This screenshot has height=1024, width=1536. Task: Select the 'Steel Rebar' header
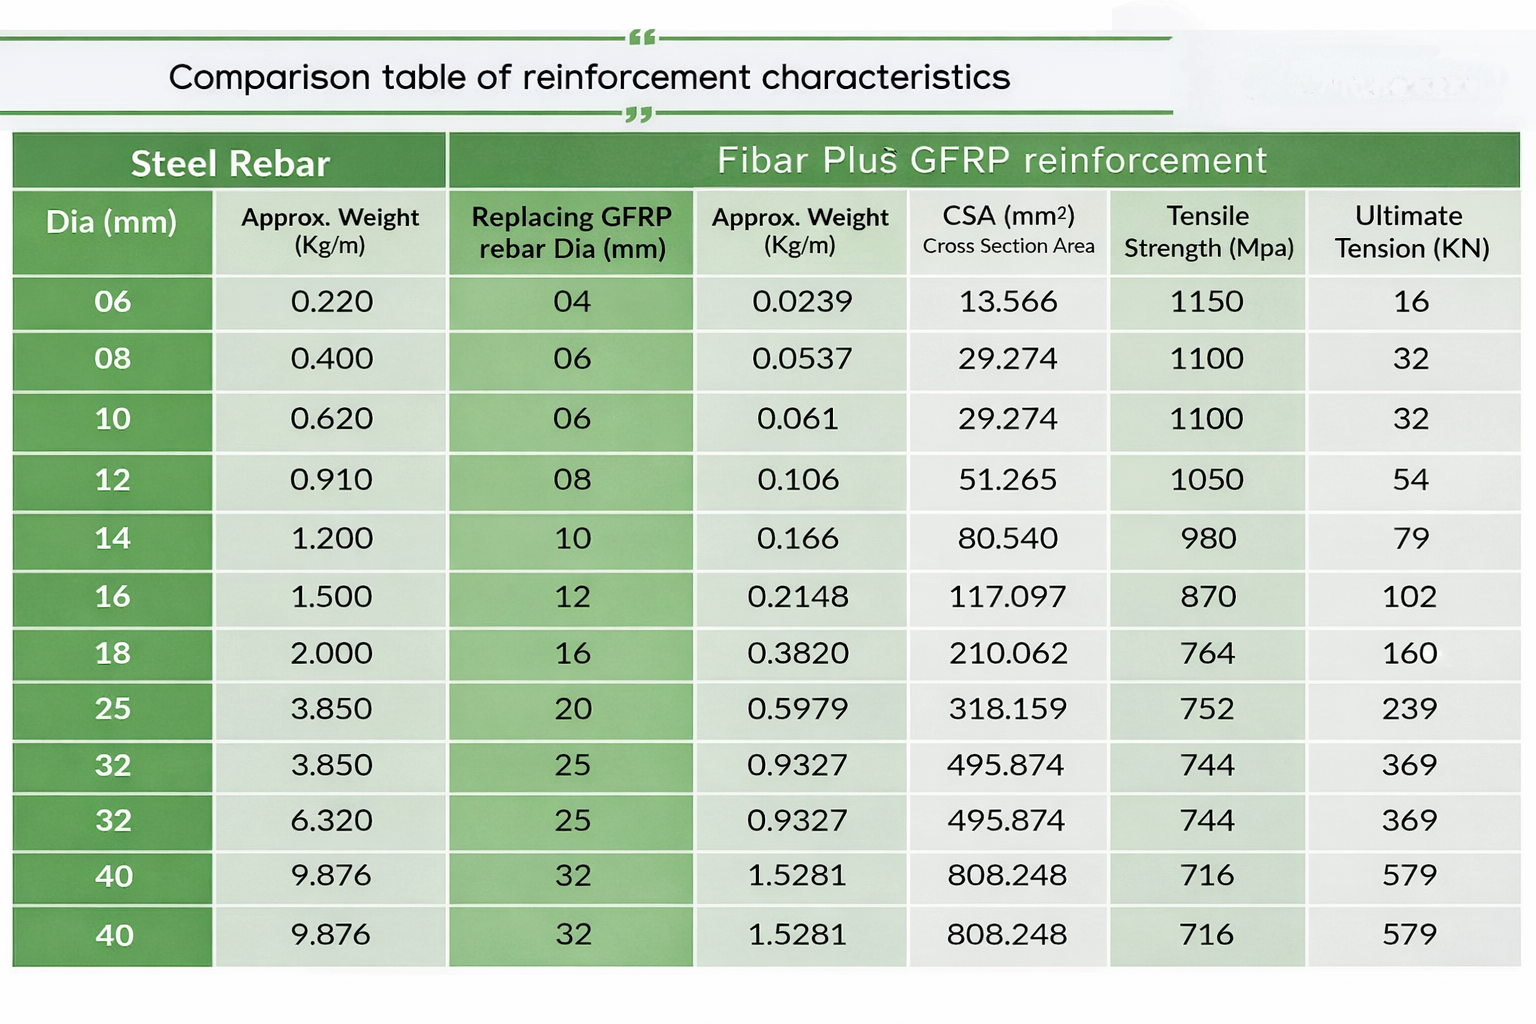pyautogui.click(x=229, y=163)
